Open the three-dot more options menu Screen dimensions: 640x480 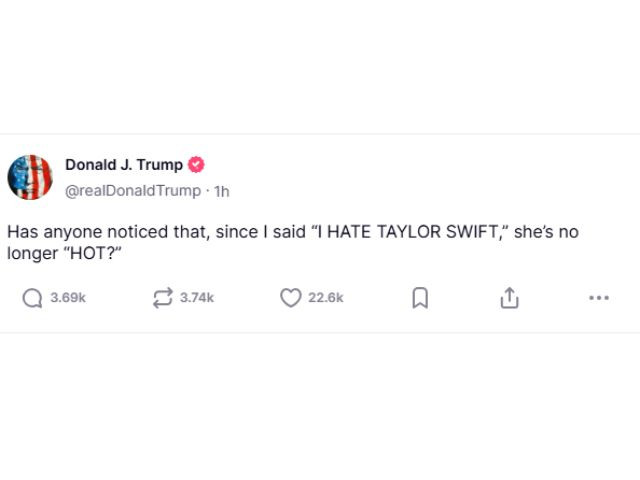coord(599,298)
